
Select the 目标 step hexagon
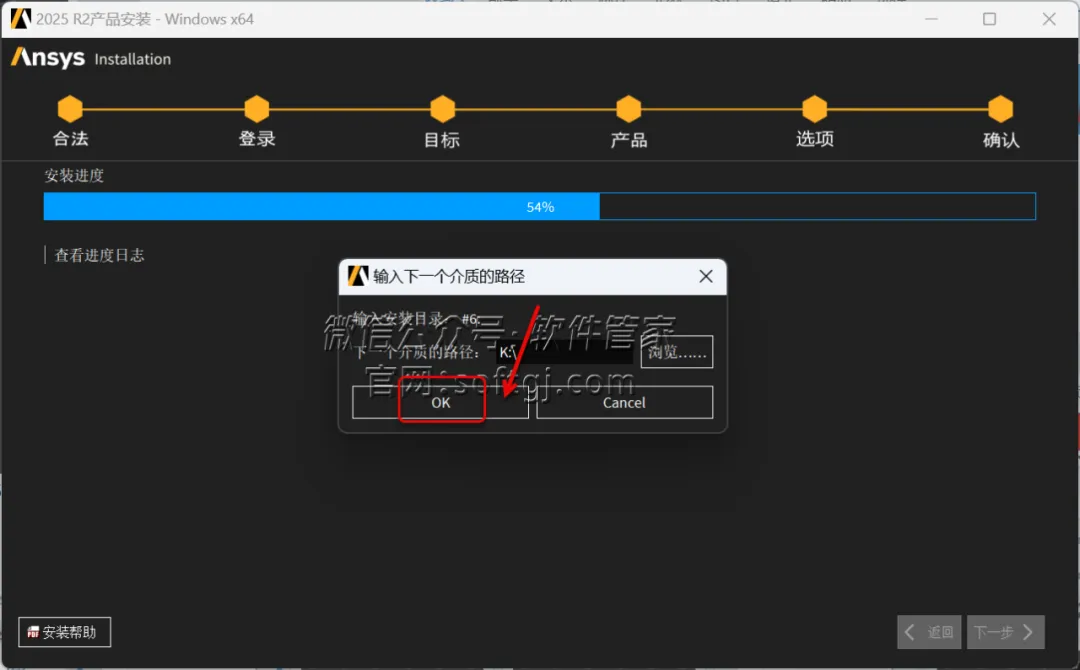click(443, 108)
